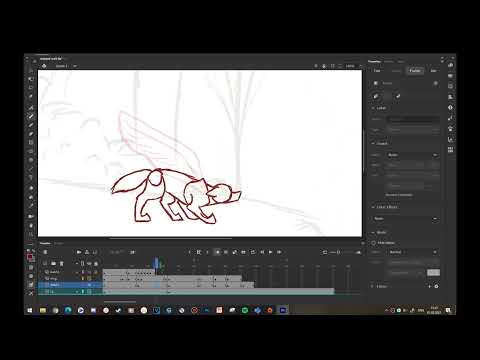Open the Color Effect None dropdown
The width and height of the screenshot is (480, 360).
(x=405, y=219)
